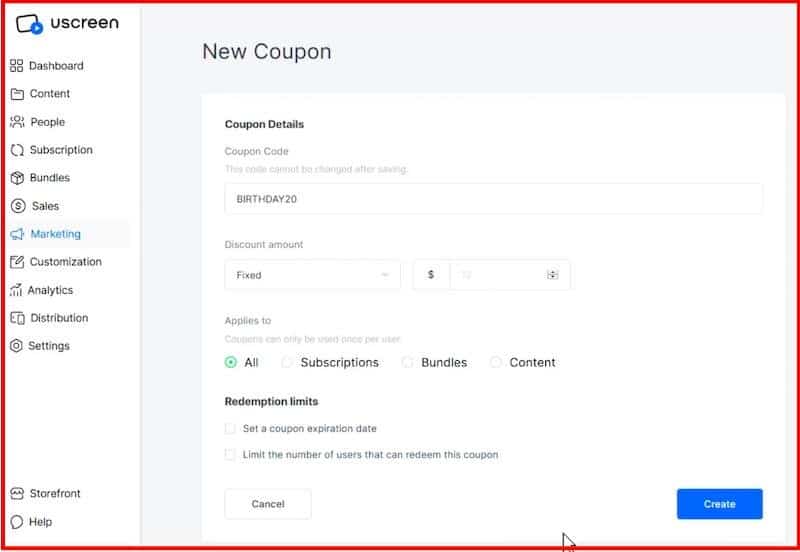Click the discount amount stepper arrows

coord(552,275)
